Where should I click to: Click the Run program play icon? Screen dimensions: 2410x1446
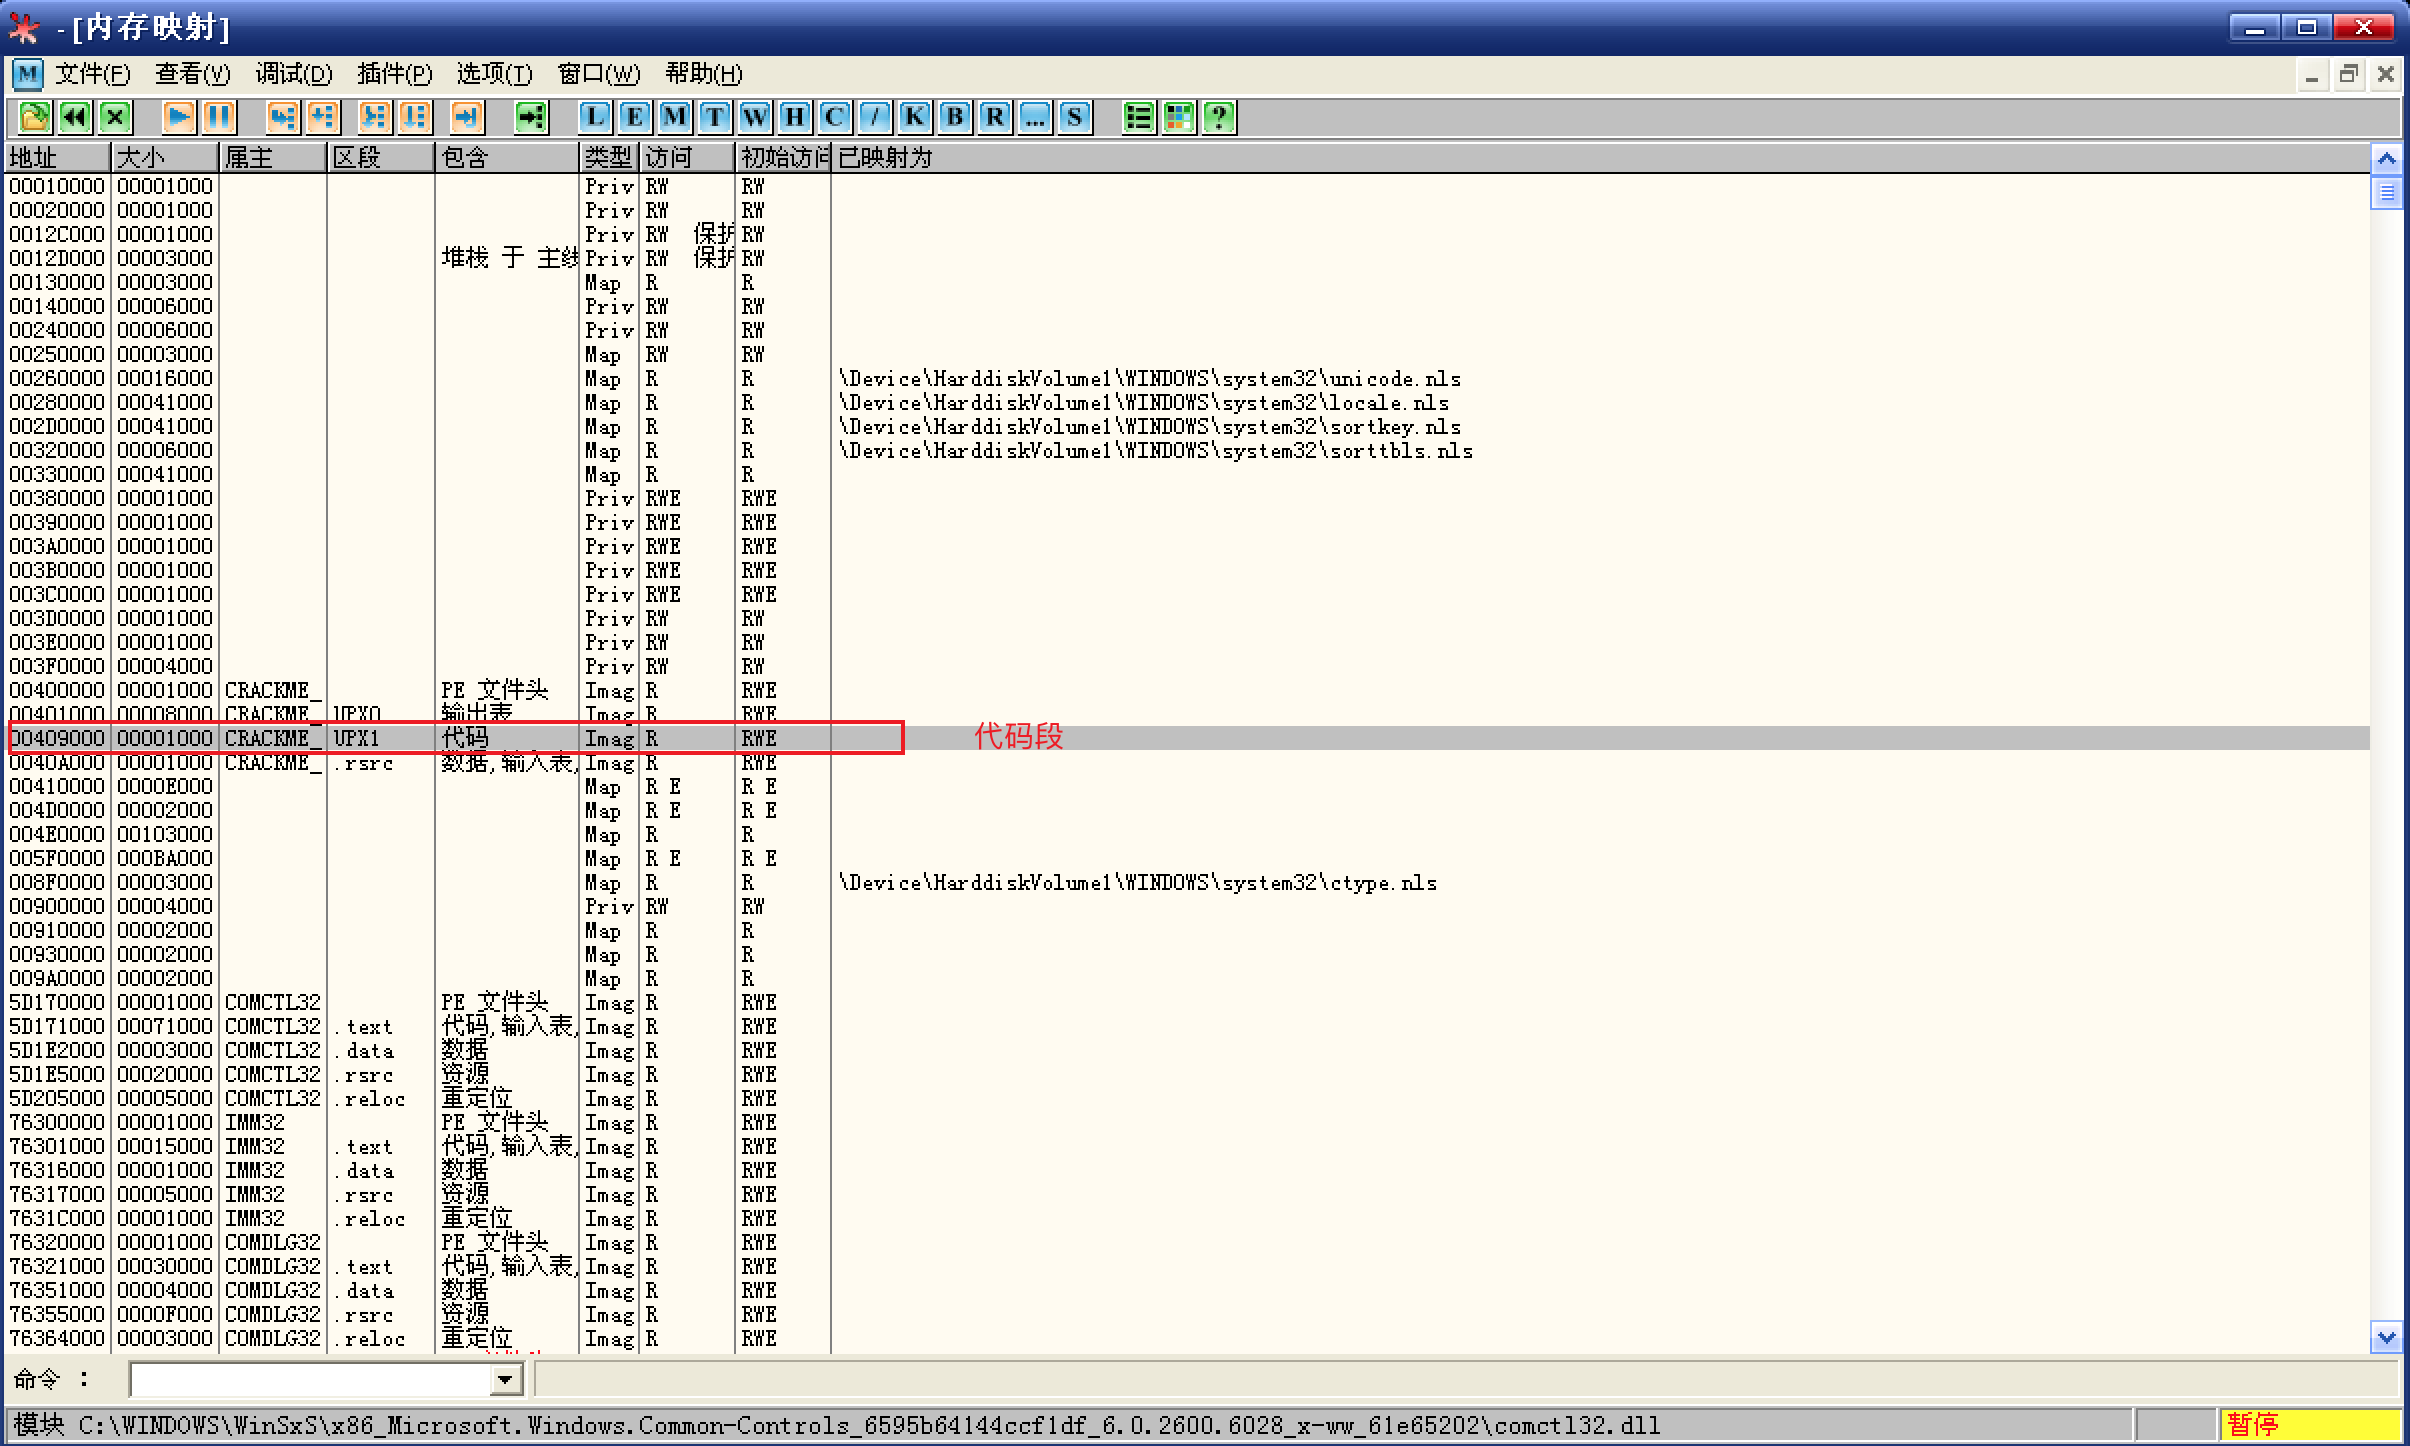[x=178, y=118]
